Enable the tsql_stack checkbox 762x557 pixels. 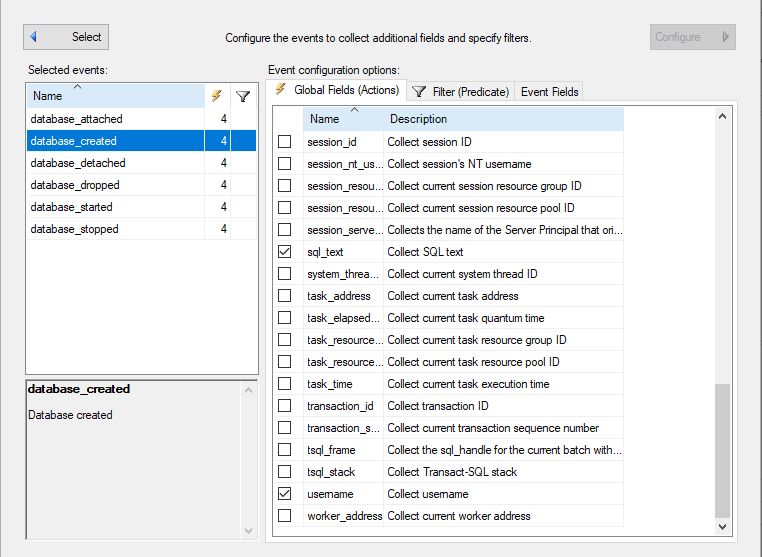pos(284,472)
